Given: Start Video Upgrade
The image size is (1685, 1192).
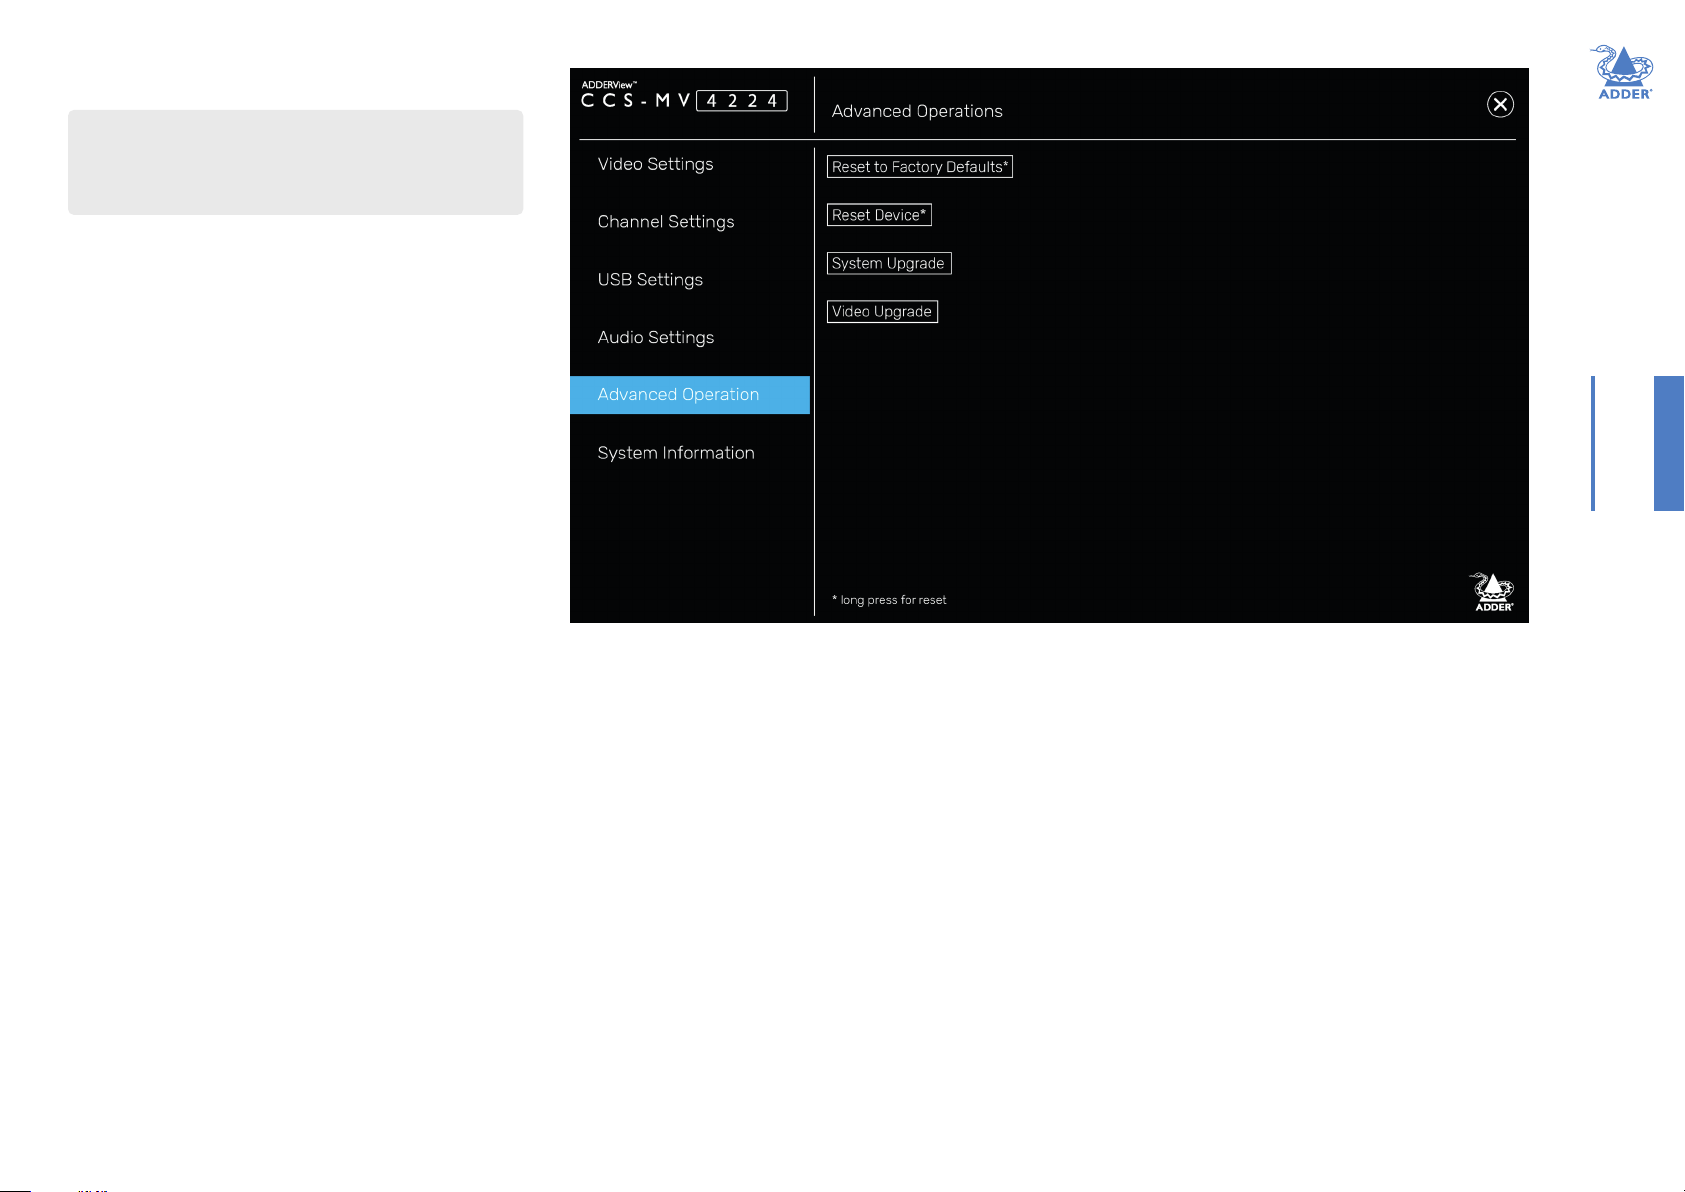Looking at the screenshot, I should [882, 311].
